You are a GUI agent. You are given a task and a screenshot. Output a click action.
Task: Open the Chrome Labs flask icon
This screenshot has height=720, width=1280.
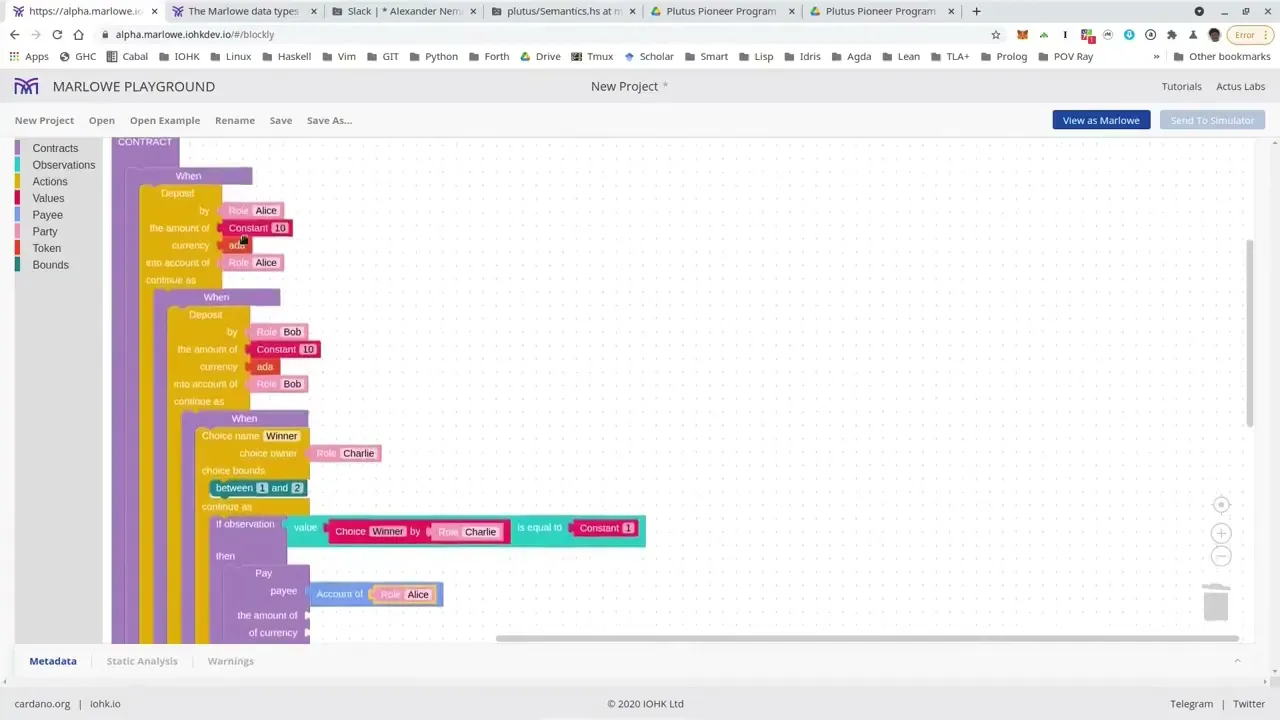(x=1193, y=35)
